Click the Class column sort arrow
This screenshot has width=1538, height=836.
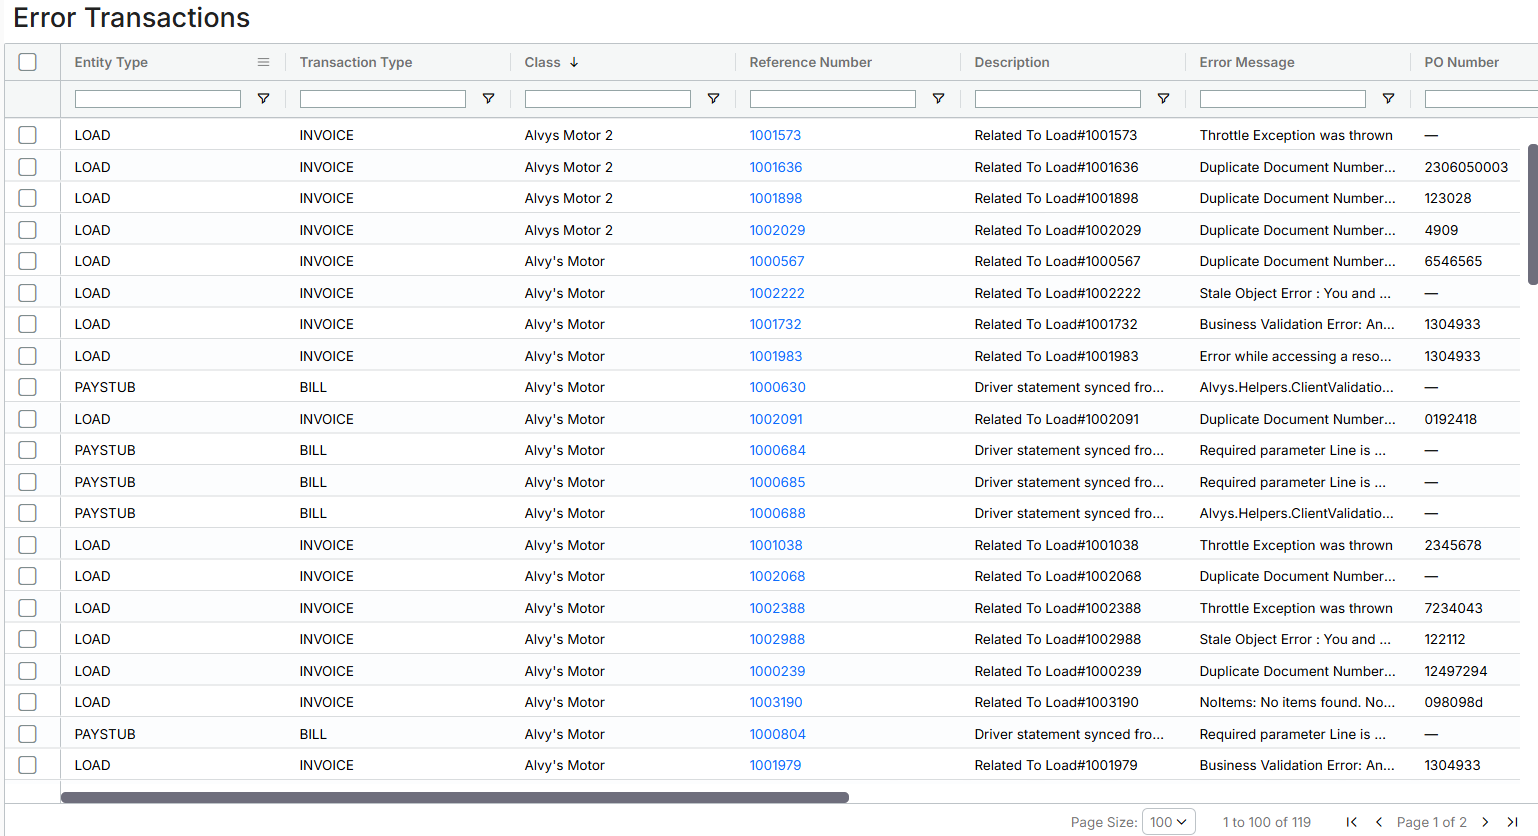(x=574, y=62)
